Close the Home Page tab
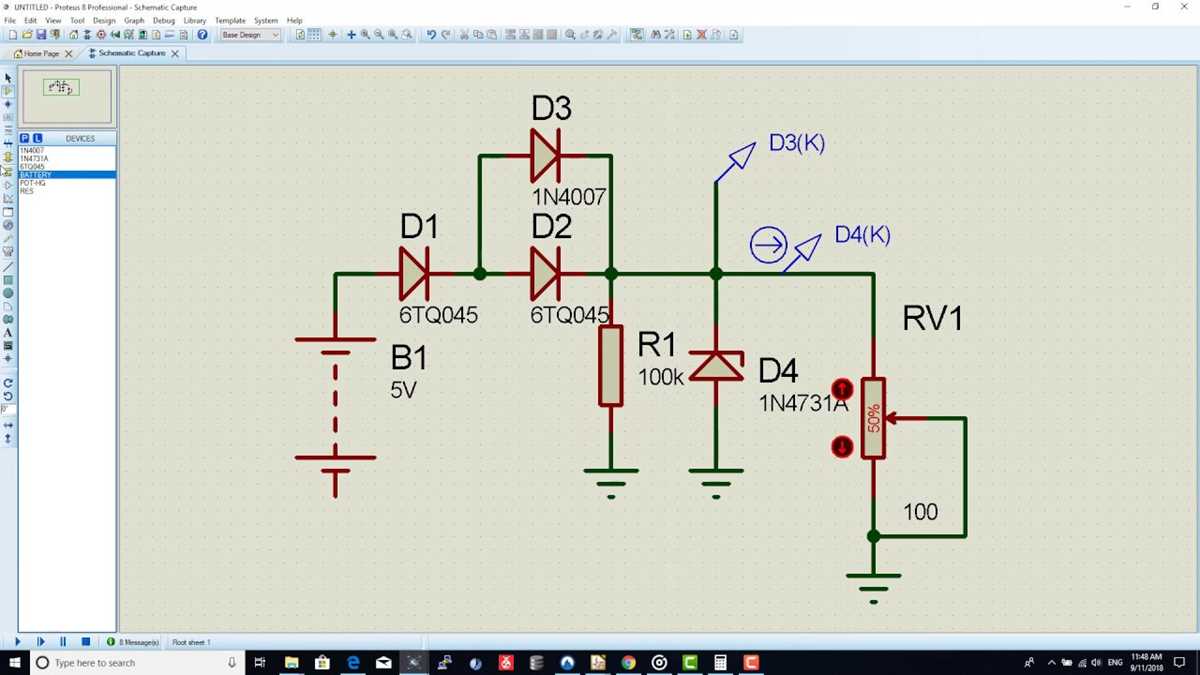This screenshot has width=1200, height=675. tap(69, 54)
